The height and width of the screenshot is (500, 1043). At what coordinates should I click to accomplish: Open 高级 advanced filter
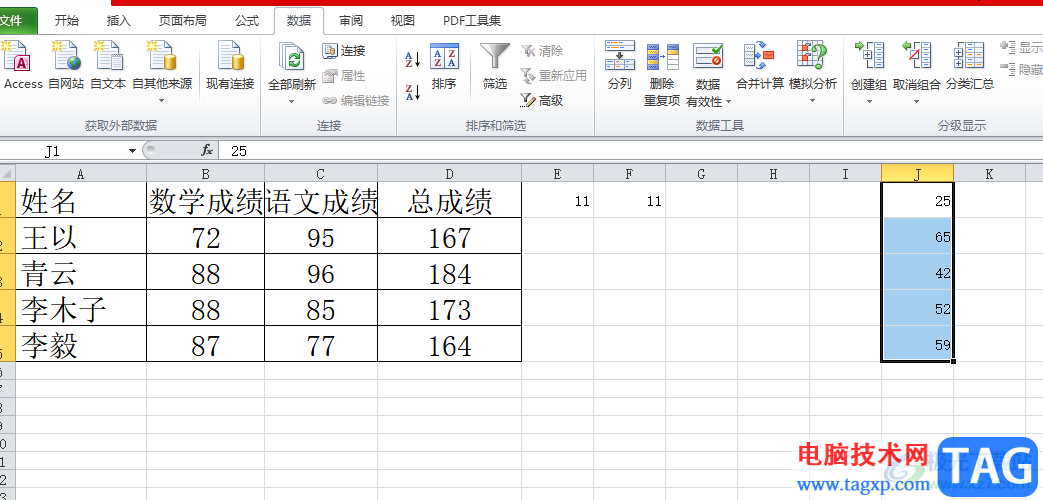542,101
